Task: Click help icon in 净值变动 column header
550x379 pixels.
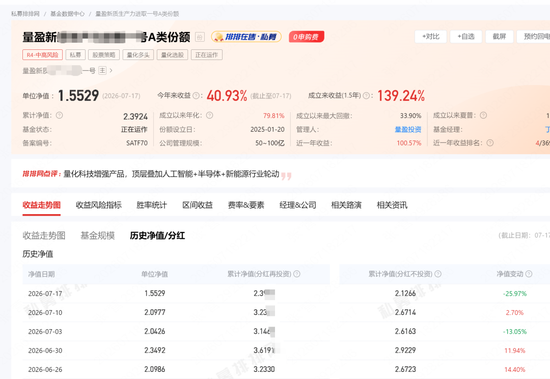Action: click(x=529, y=274)
